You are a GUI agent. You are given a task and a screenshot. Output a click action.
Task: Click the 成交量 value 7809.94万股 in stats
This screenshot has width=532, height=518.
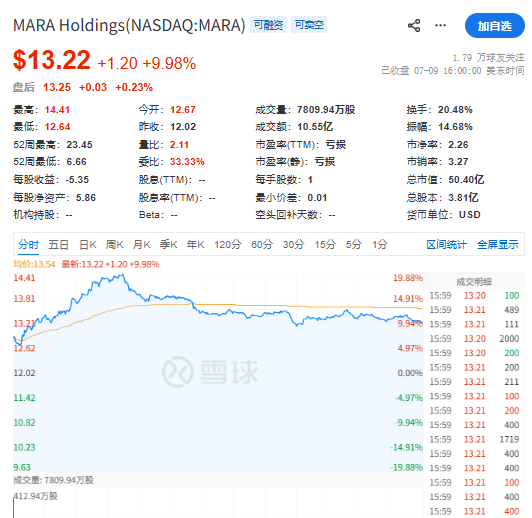pyautogui.click(x=326, y=110)
